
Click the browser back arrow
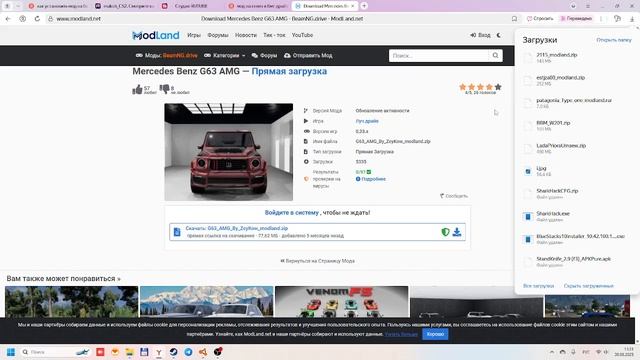(8, 19)
